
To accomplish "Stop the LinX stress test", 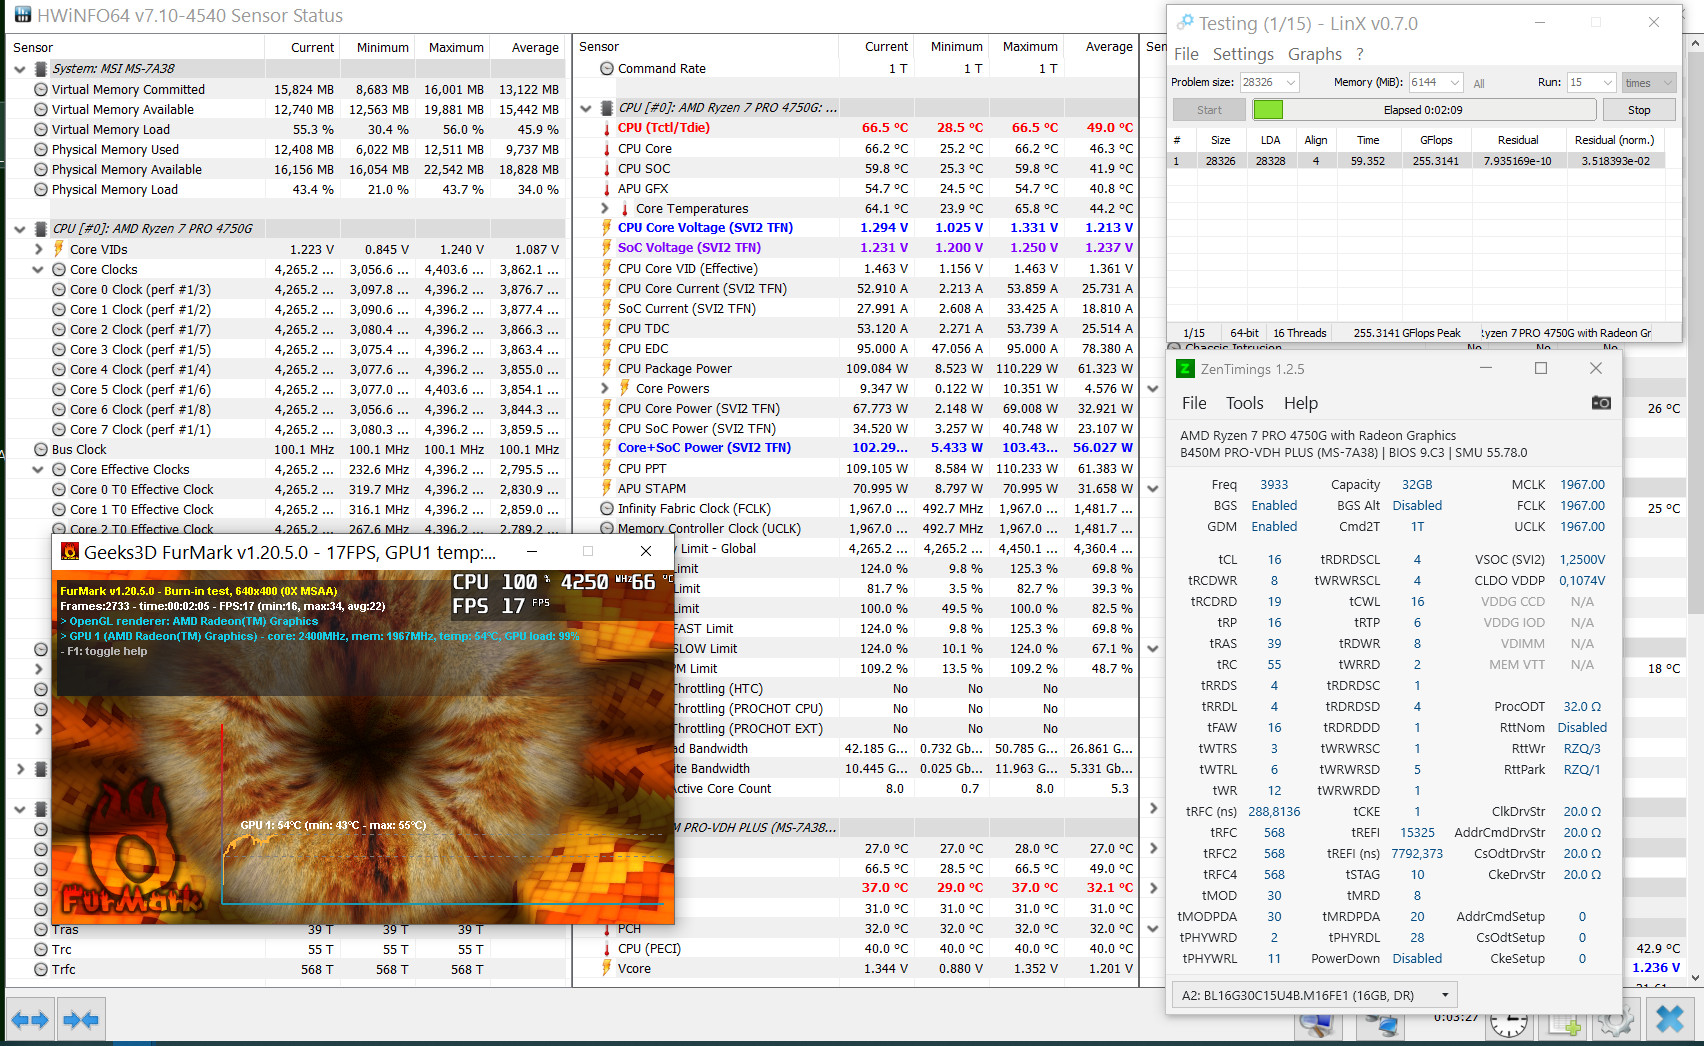I will [x=1639, y=110].
